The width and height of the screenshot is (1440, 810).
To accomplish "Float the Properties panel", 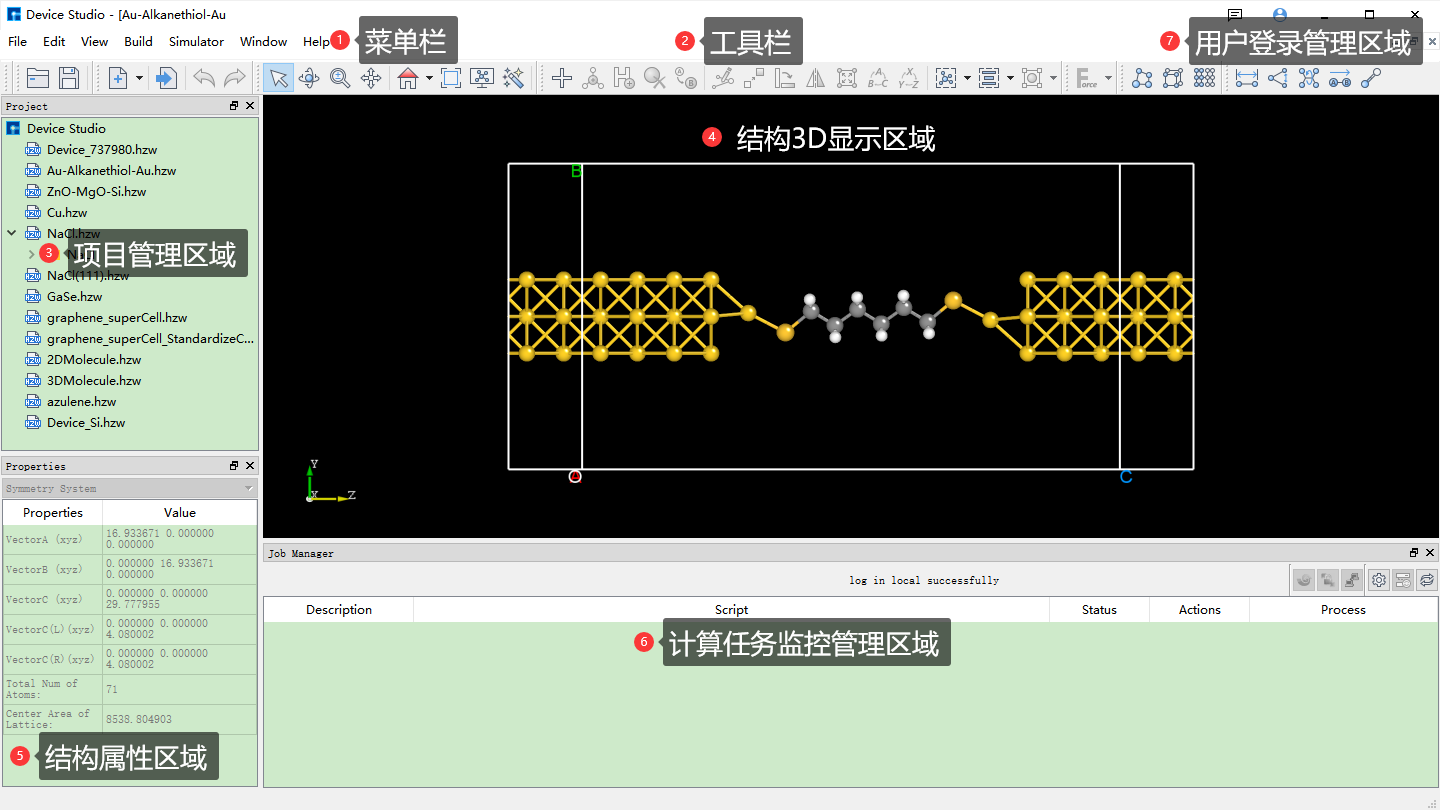I will [236, 465].
